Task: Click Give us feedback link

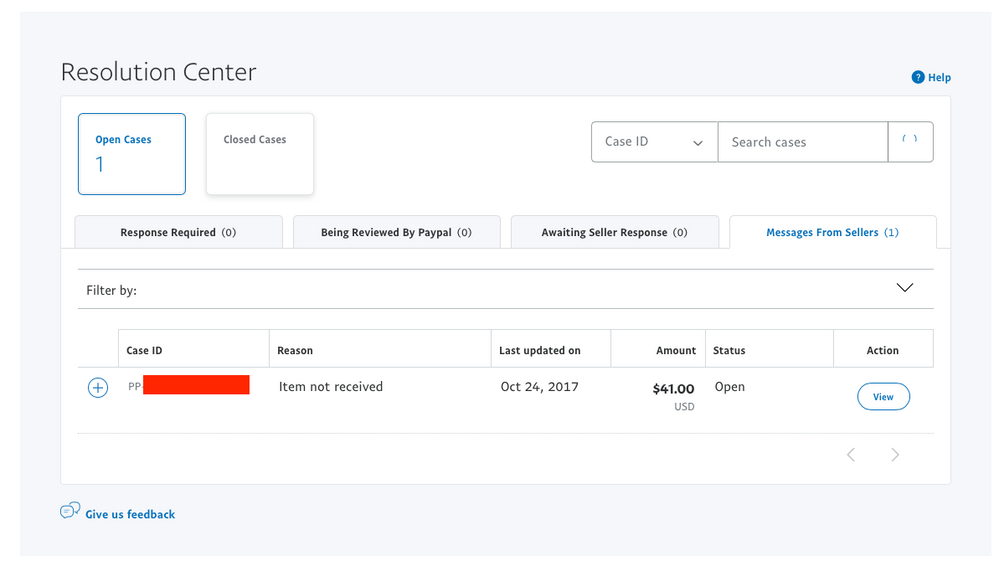Action: point(130,515)
